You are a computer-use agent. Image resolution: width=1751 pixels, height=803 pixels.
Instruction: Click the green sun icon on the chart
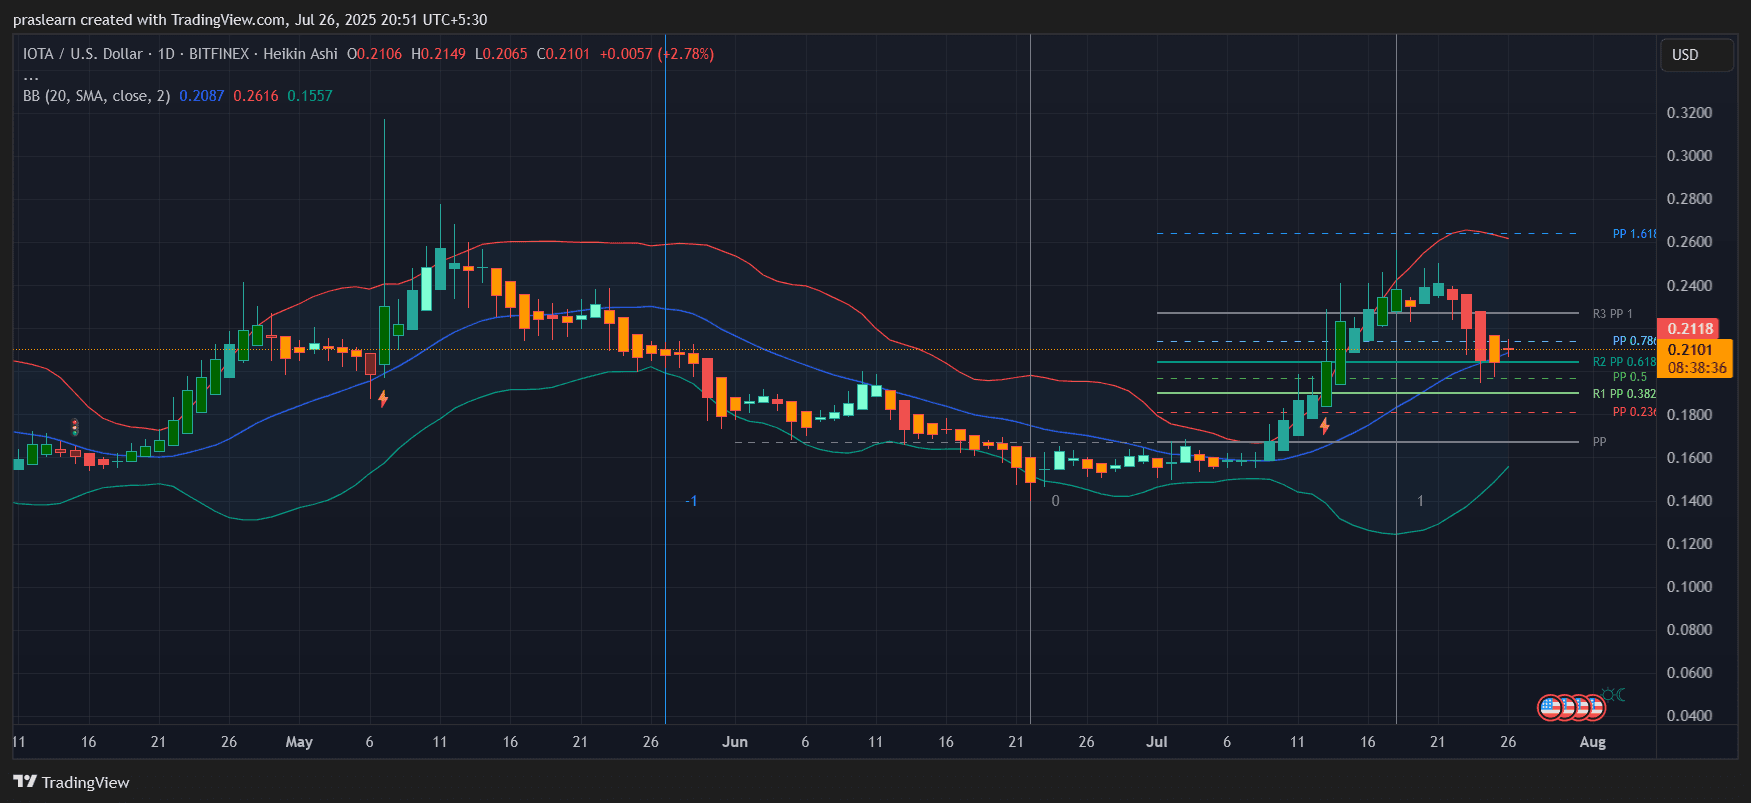pos(1607,694)
